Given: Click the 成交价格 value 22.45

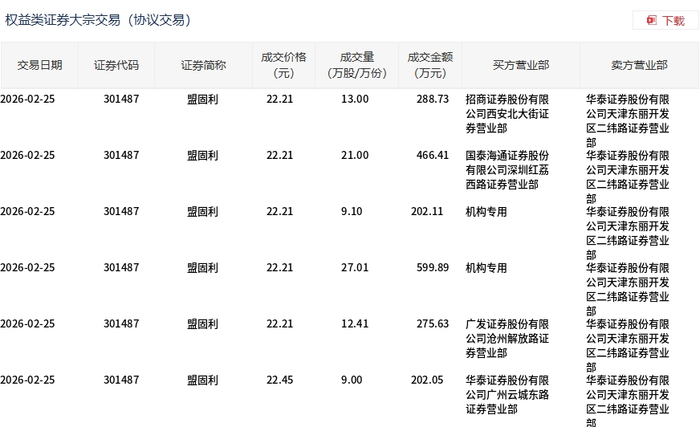Looking at the screenshot, I should click(x=280, y=380).
